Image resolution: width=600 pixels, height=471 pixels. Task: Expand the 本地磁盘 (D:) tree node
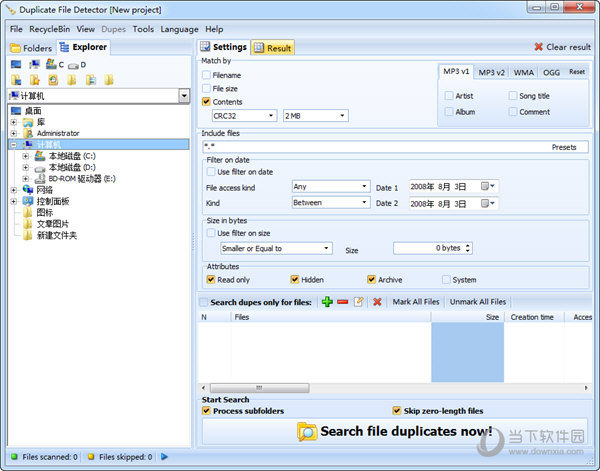pos(26,168)
